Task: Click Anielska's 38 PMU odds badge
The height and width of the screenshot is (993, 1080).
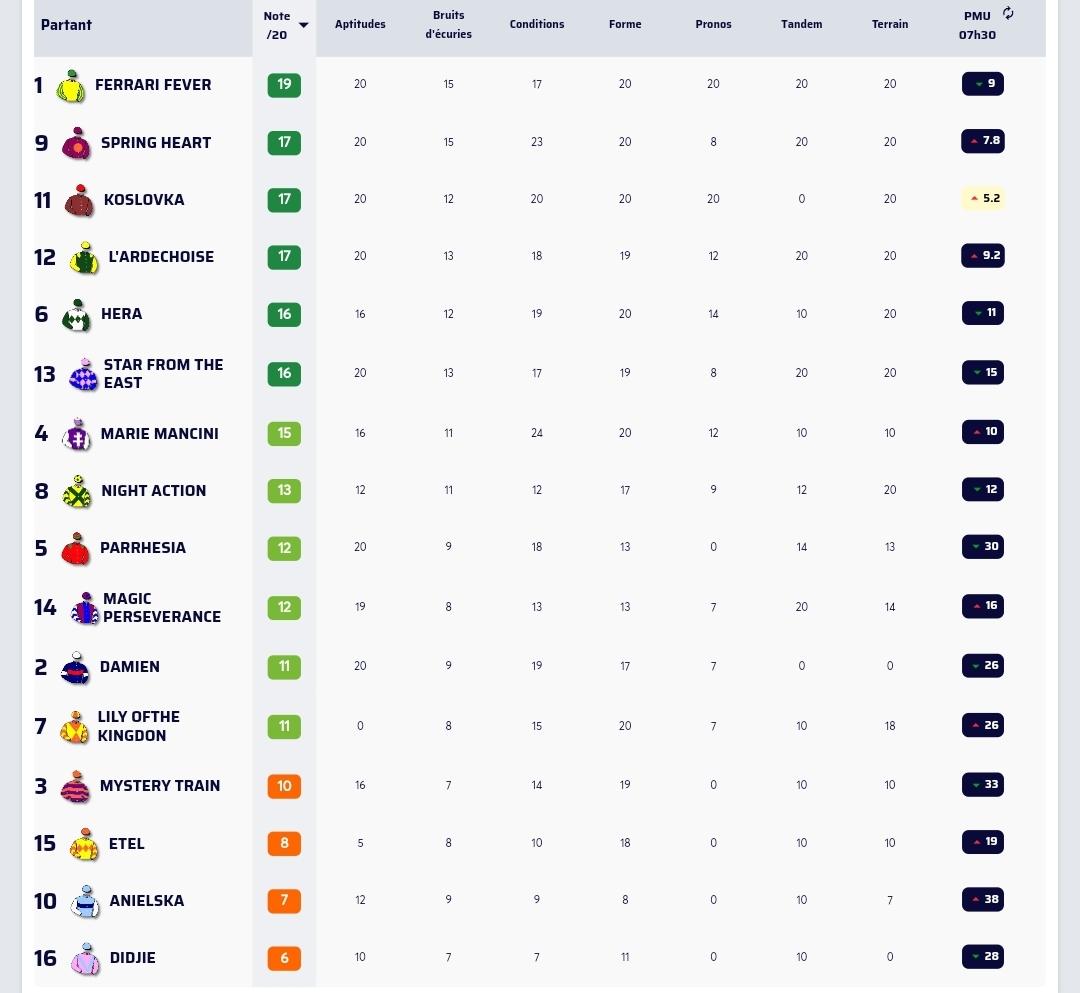Action: click(983, 899)
